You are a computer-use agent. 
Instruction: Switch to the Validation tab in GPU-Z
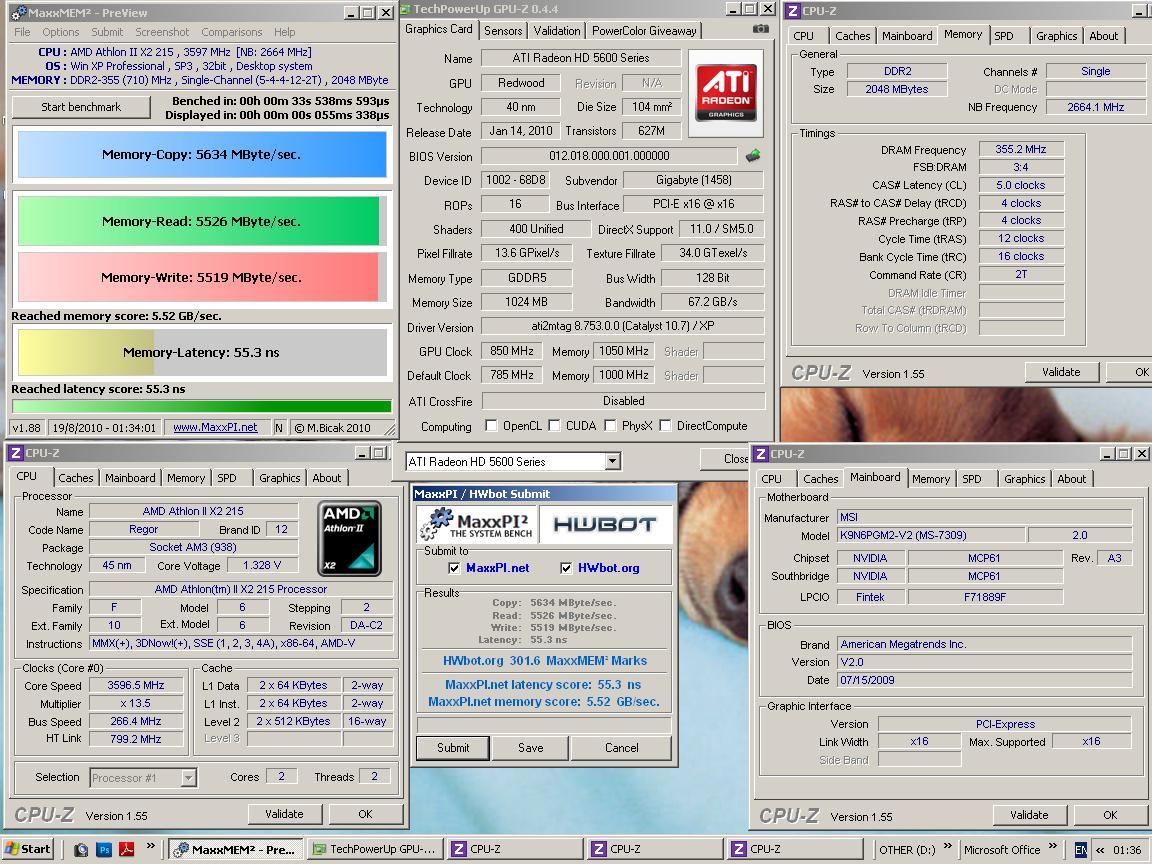click(x=556, y=31)
